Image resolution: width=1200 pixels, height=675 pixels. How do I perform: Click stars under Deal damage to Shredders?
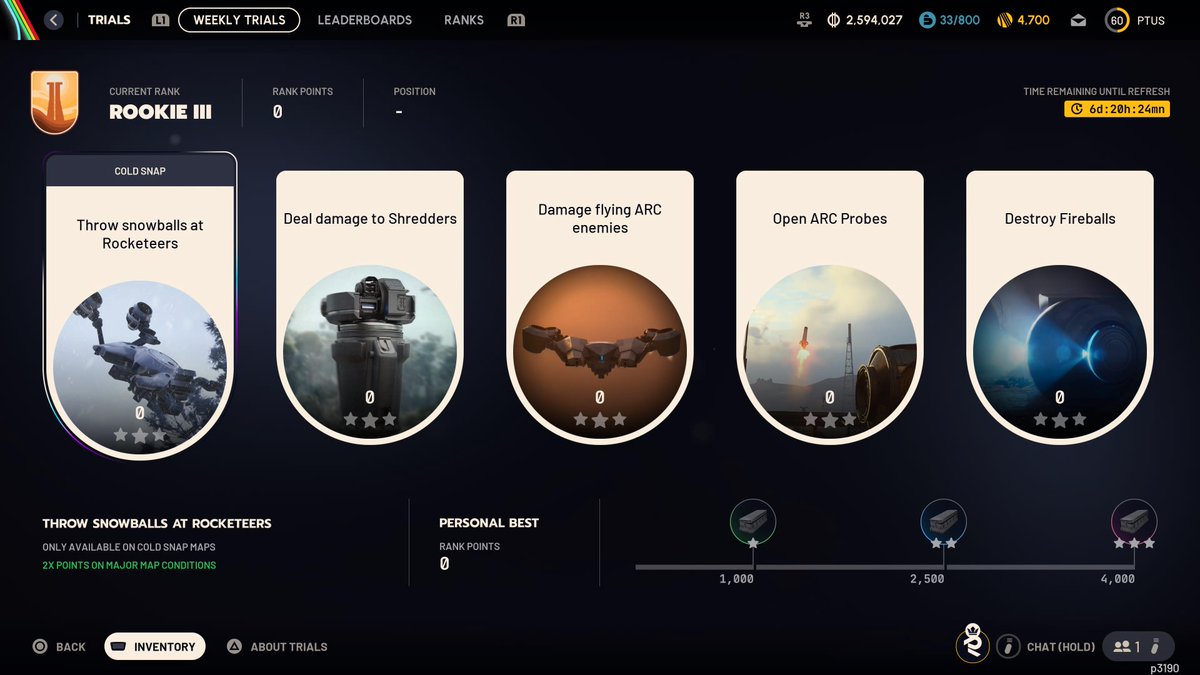coord(370,420)
